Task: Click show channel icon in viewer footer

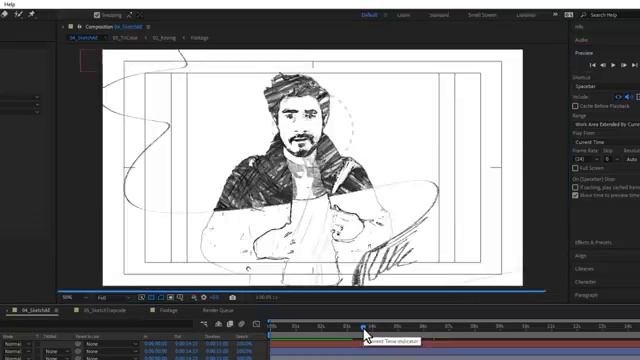Action: tap(194, 298)
